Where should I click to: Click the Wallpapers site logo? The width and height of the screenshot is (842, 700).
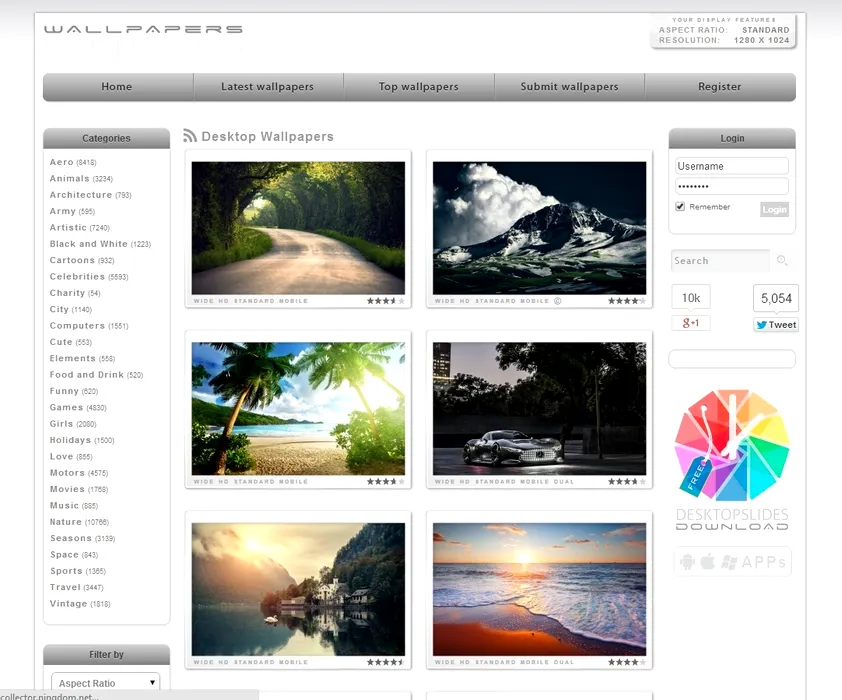143,30
